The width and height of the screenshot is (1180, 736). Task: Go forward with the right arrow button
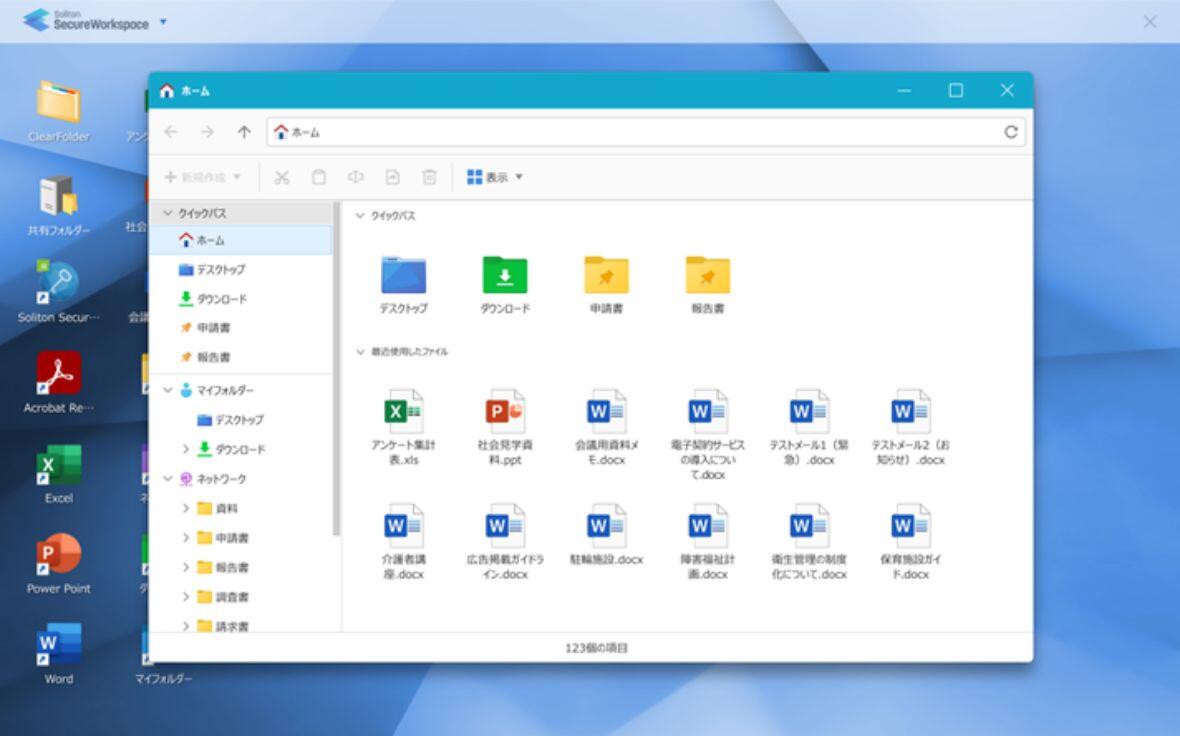pyautogui.click(x=207, y=132)
